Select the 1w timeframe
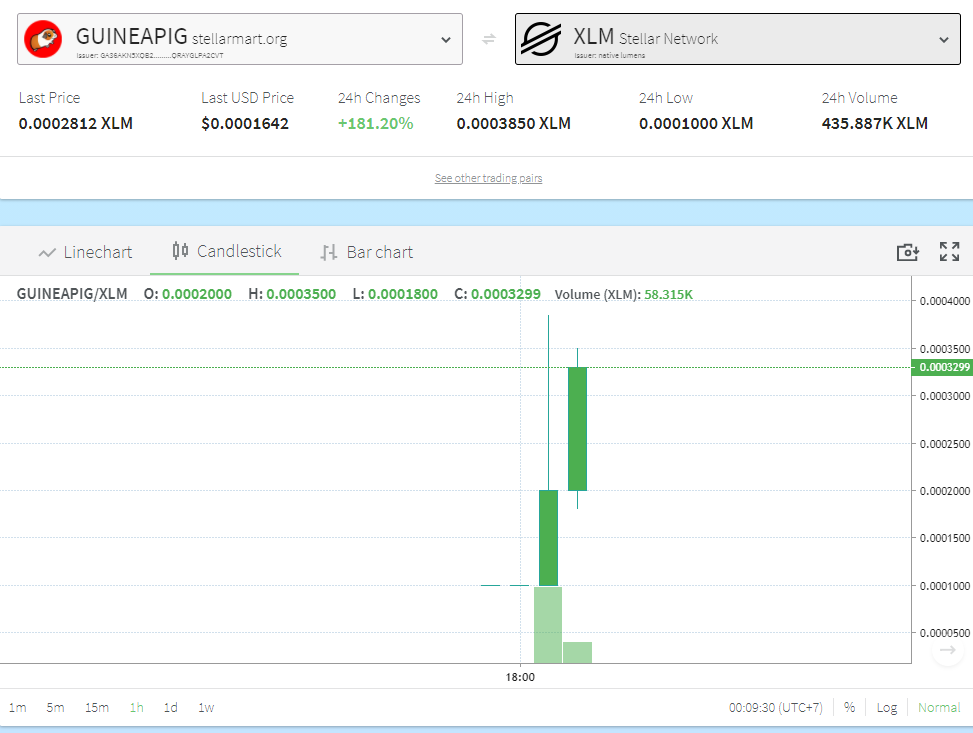The height and width of the screenshot is (733, 973). point(206,708)
